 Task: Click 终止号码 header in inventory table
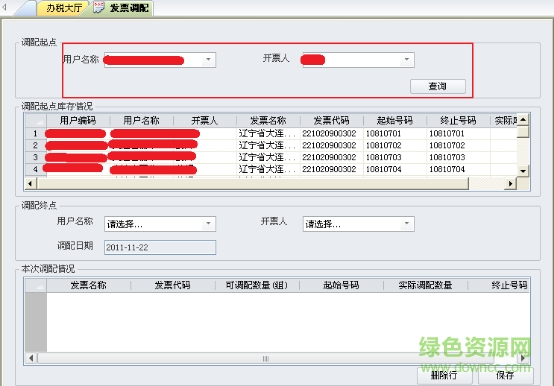[x=458, y=120]
